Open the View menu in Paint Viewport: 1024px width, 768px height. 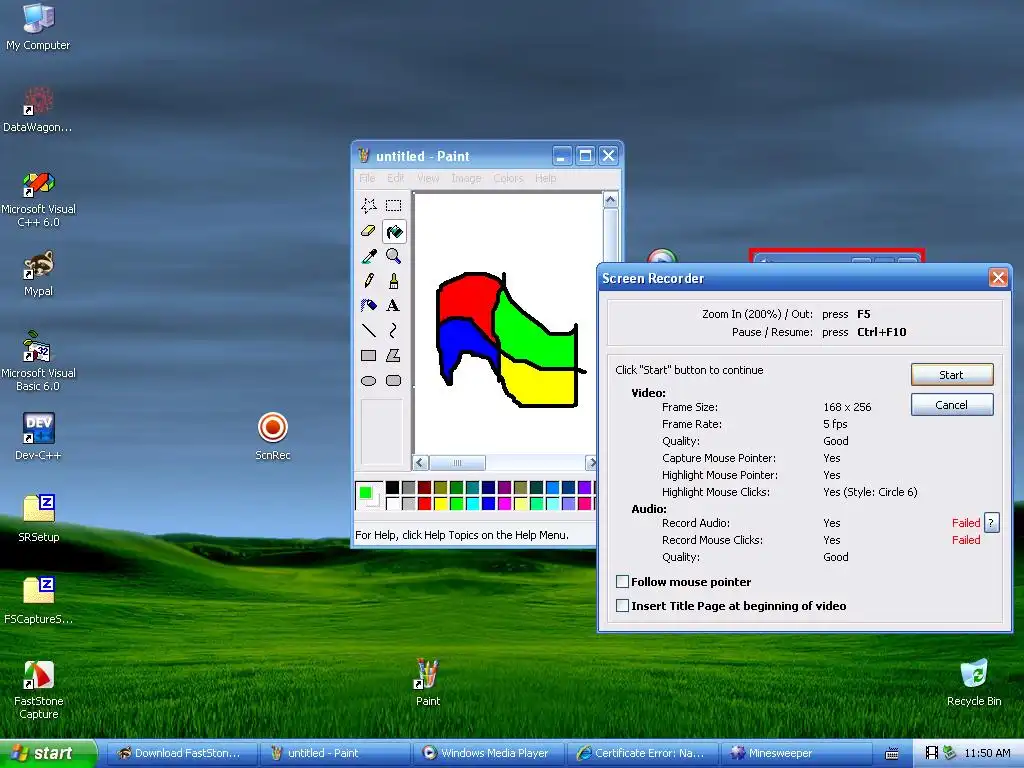pos(428,178)
